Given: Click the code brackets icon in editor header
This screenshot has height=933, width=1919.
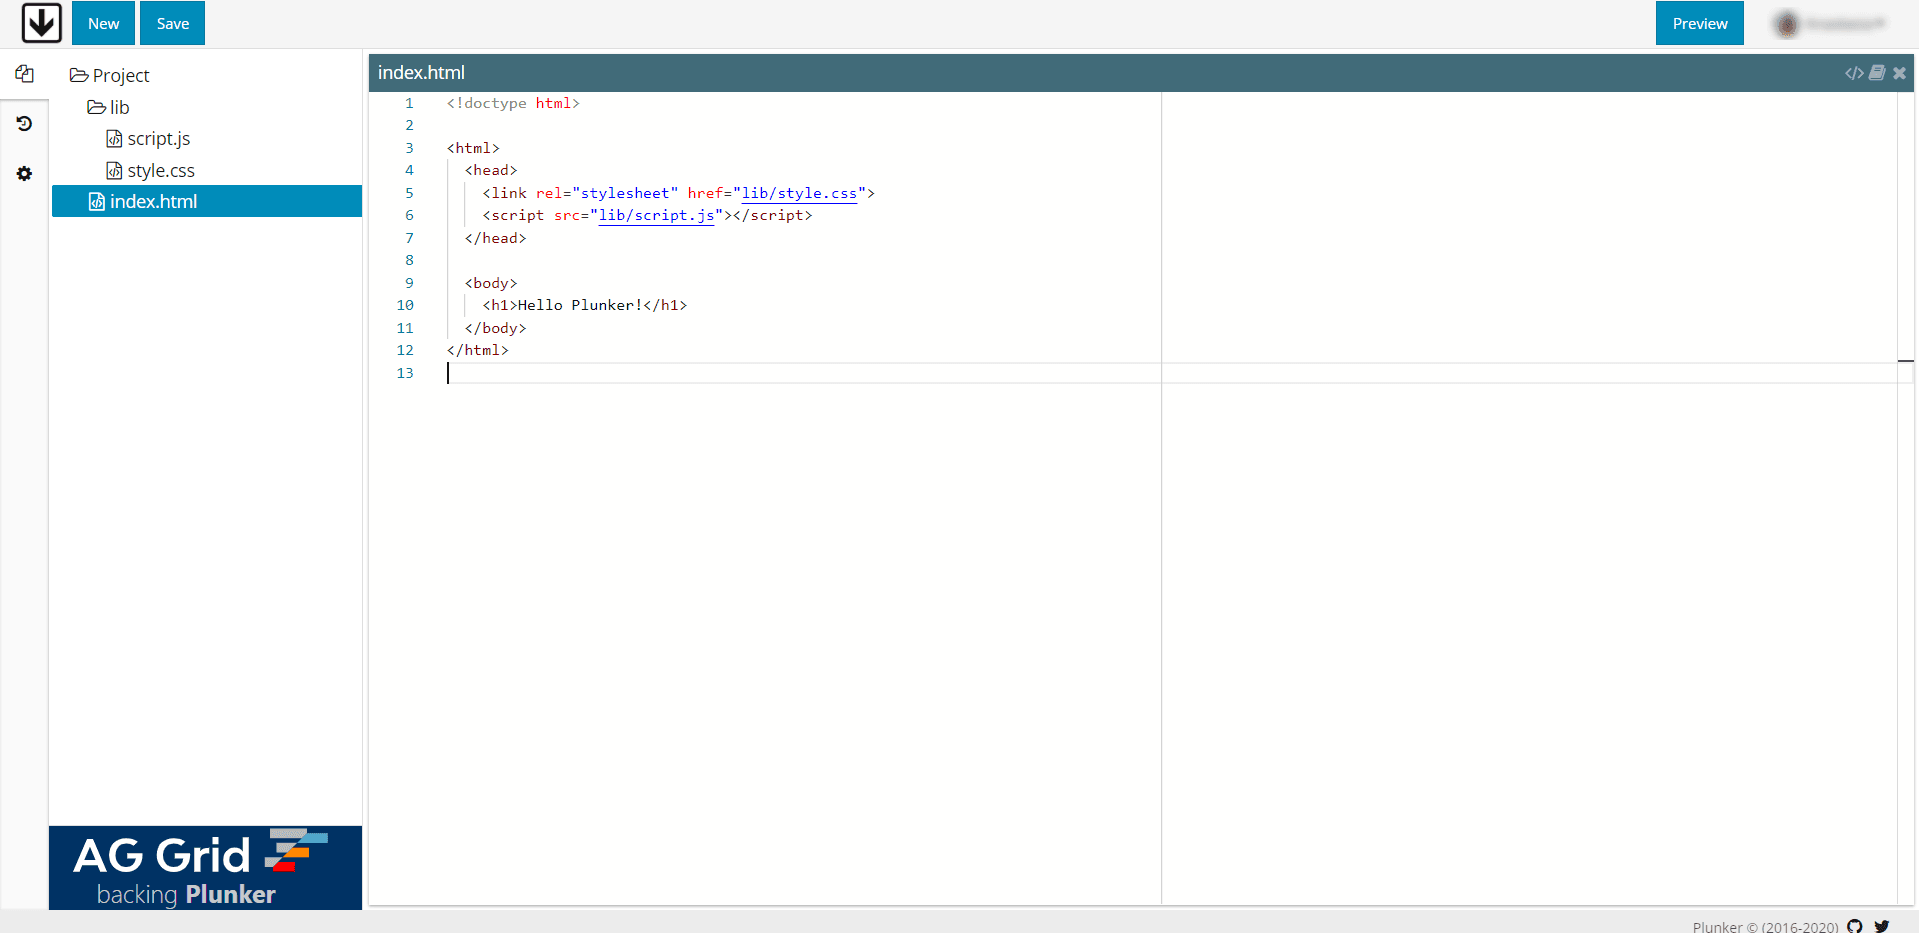Looking at the screenshot, I should [x=1854, y=73].
